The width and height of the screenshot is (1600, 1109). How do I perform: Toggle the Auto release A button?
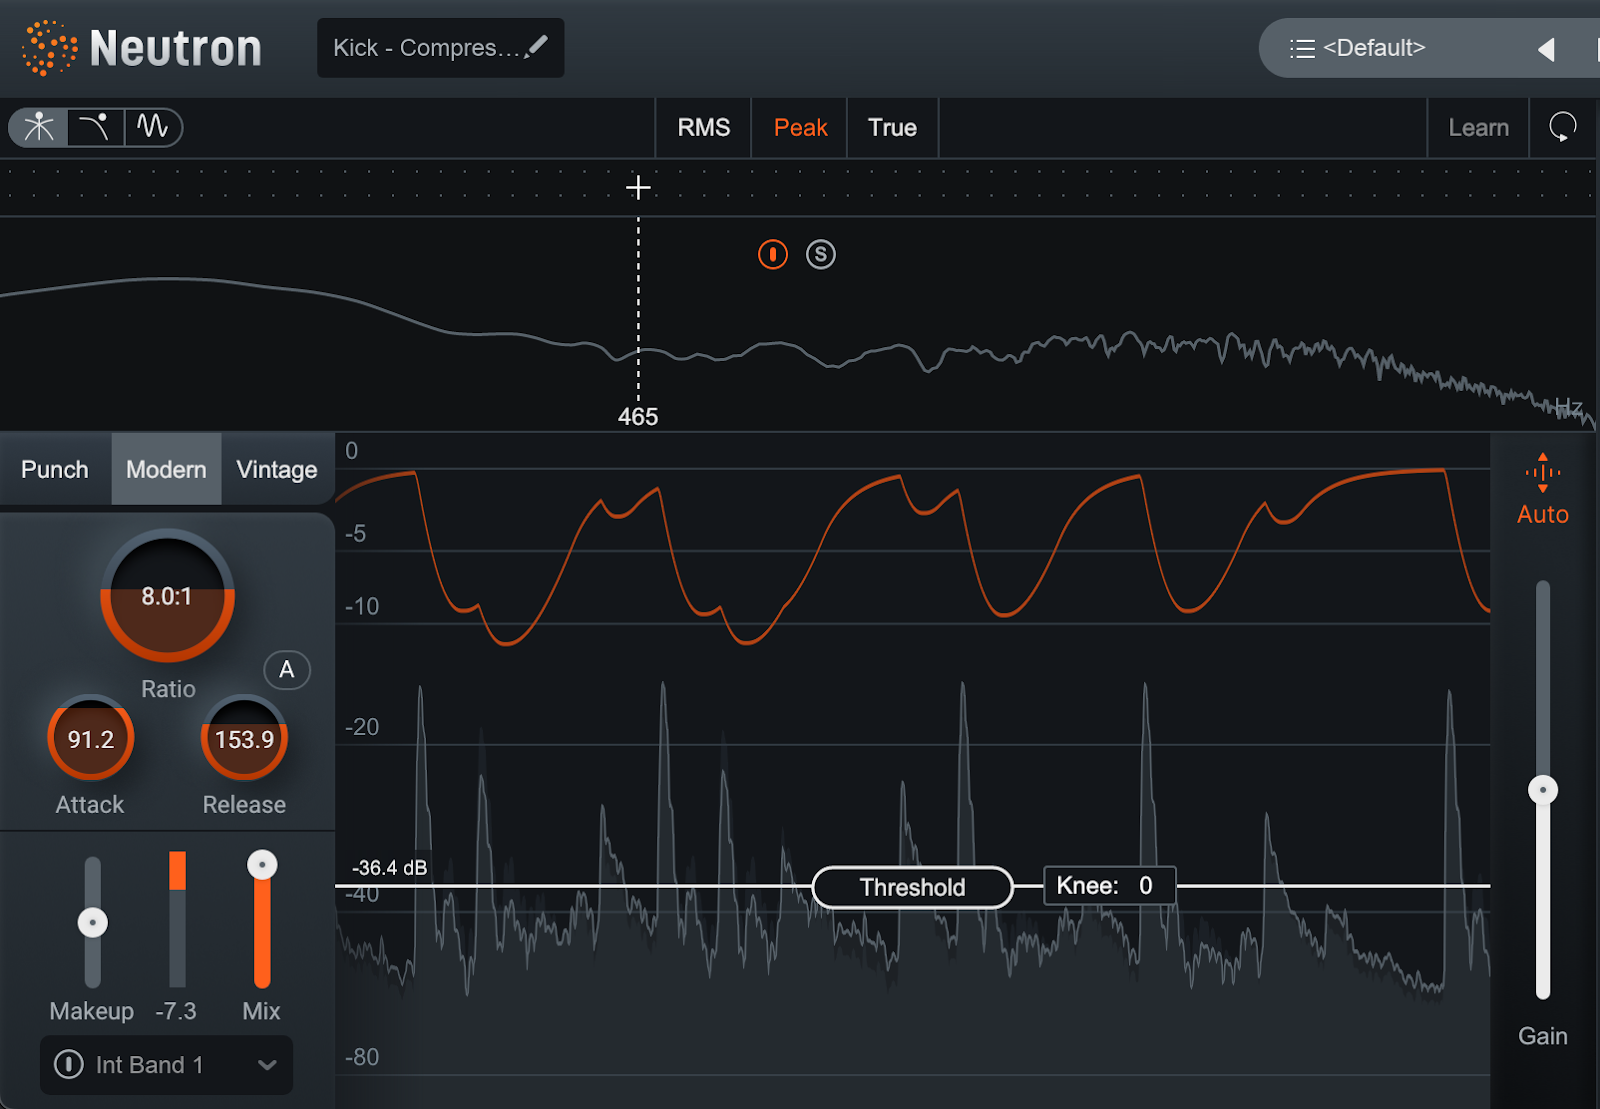pos(287,670)
